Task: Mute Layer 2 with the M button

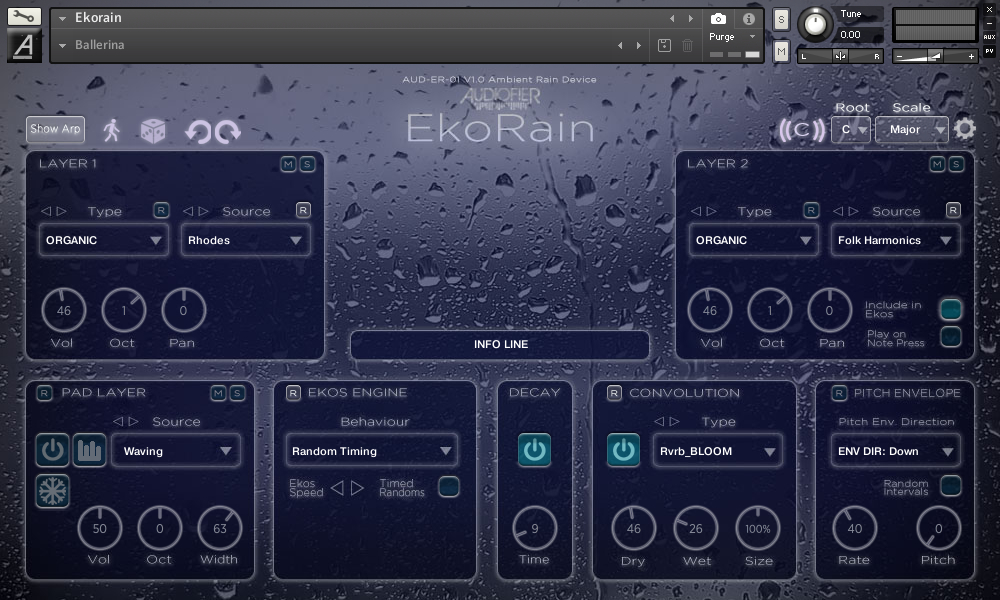Action: [x=937, y=165]
